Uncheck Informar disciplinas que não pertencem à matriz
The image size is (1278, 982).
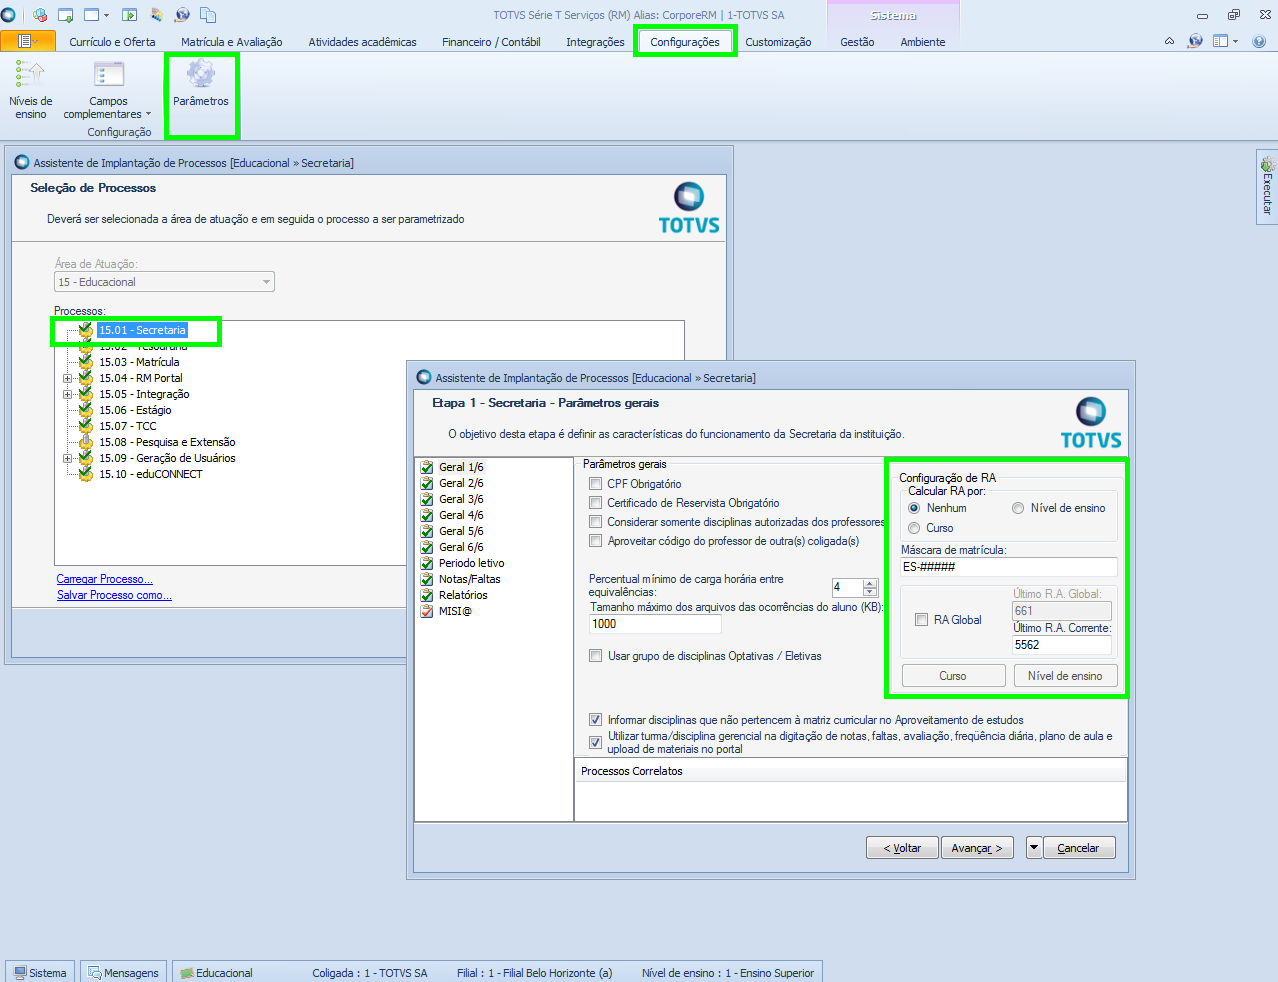pos(596,720)
